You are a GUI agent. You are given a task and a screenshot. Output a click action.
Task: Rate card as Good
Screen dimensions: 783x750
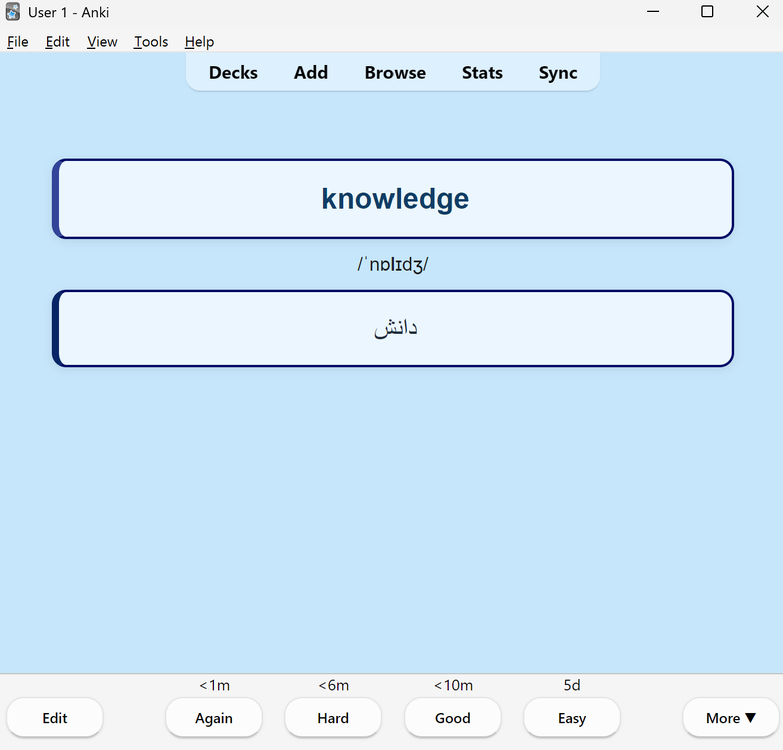coord(452,718)
